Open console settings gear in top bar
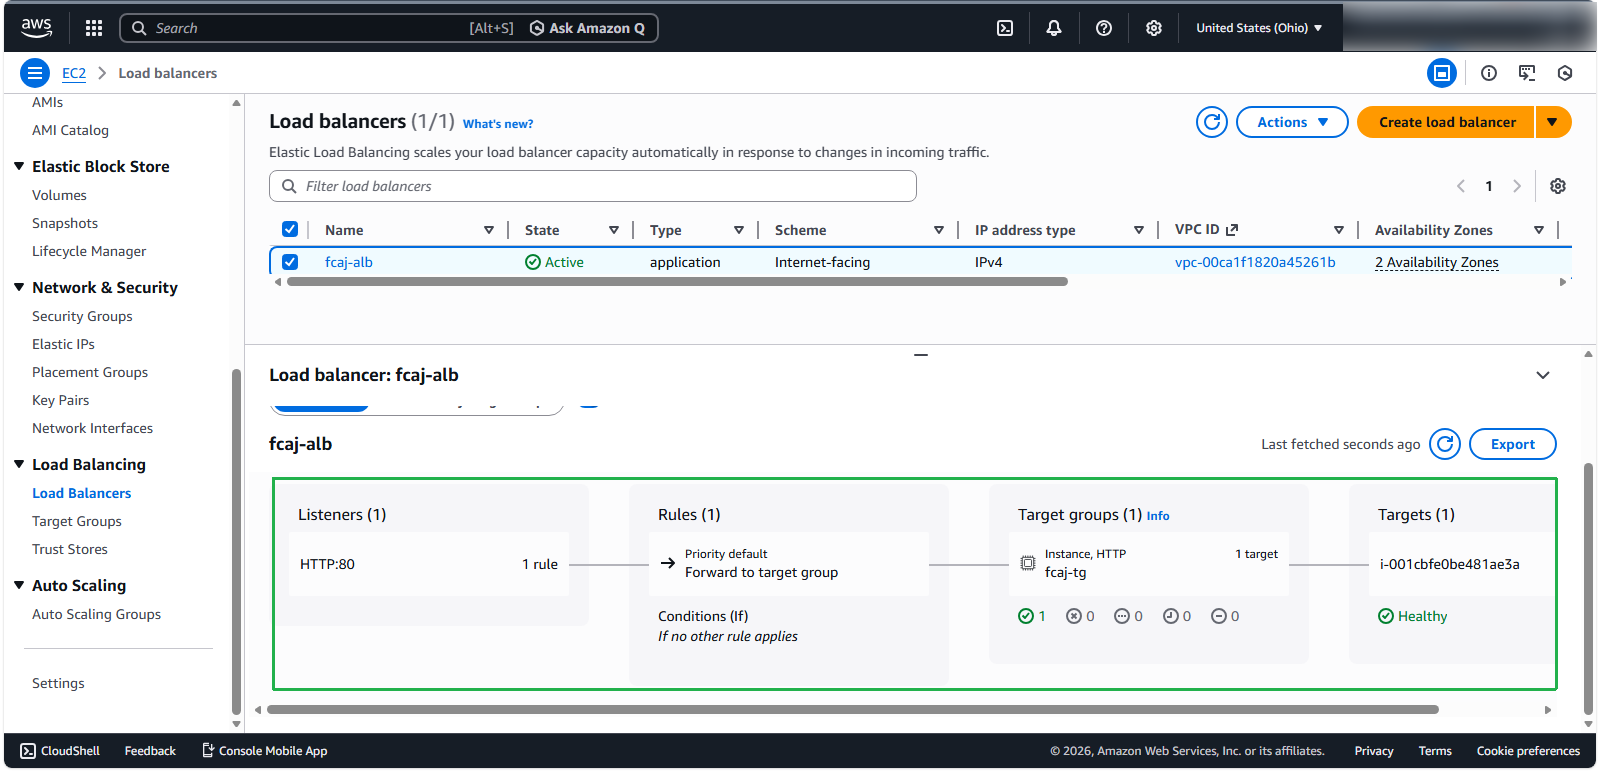Screen dimensions: 1600x772 coord(1154,28)
